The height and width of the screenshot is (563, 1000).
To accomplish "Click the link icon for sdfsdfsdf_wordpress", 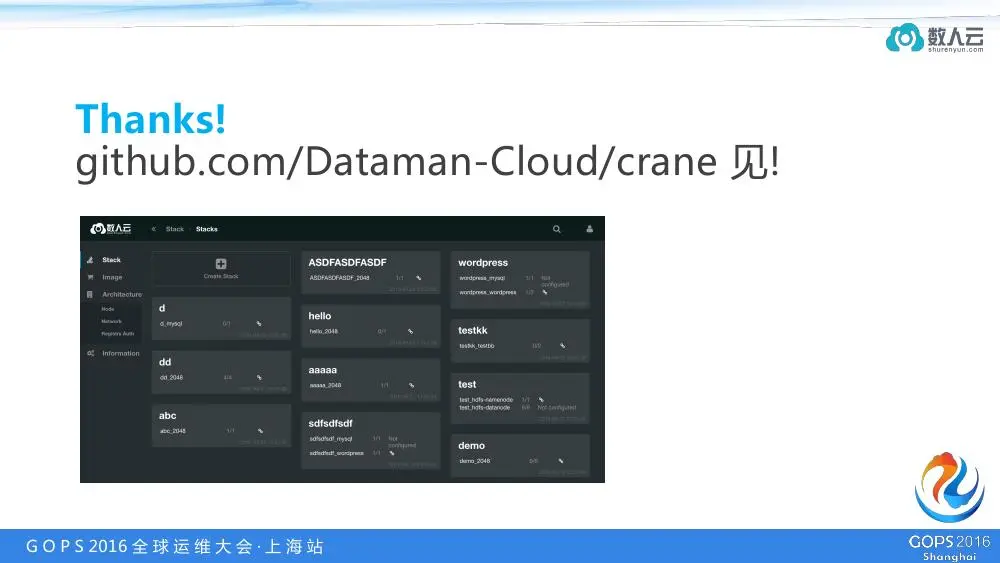I will pos(392,453).
